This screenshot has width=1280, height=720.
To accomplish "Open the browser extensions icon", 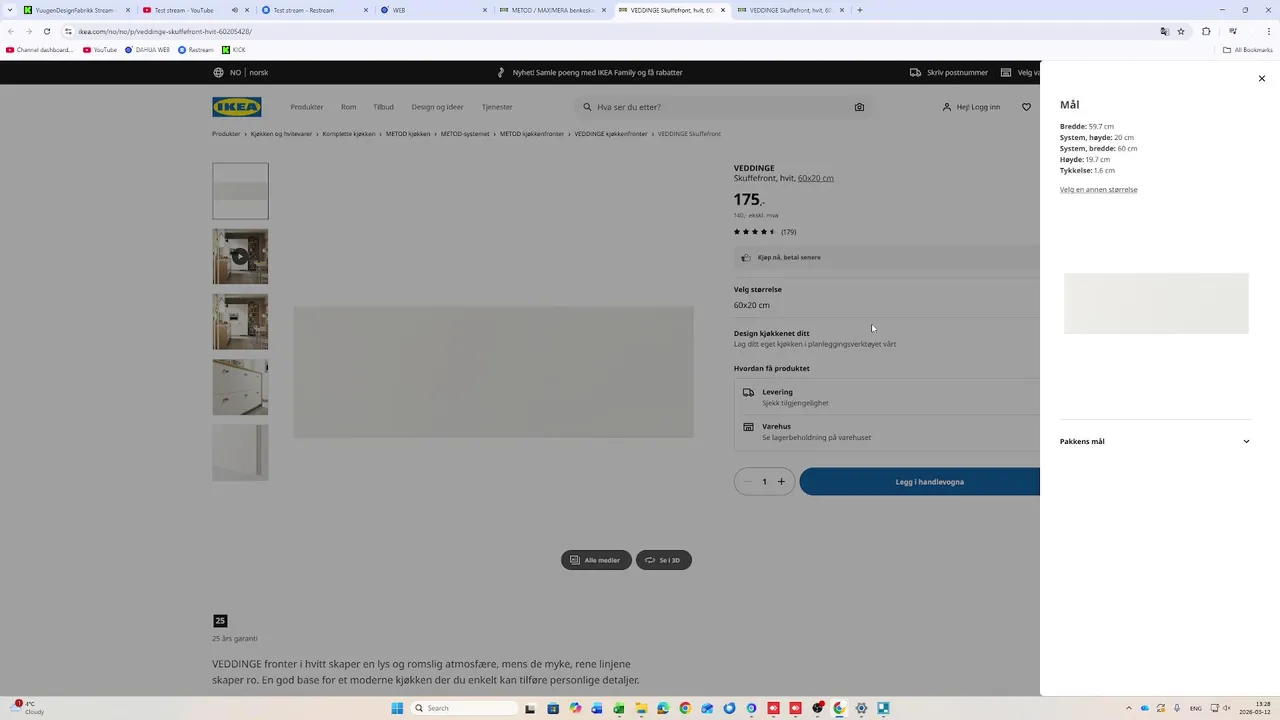I will click(1206, 31).
